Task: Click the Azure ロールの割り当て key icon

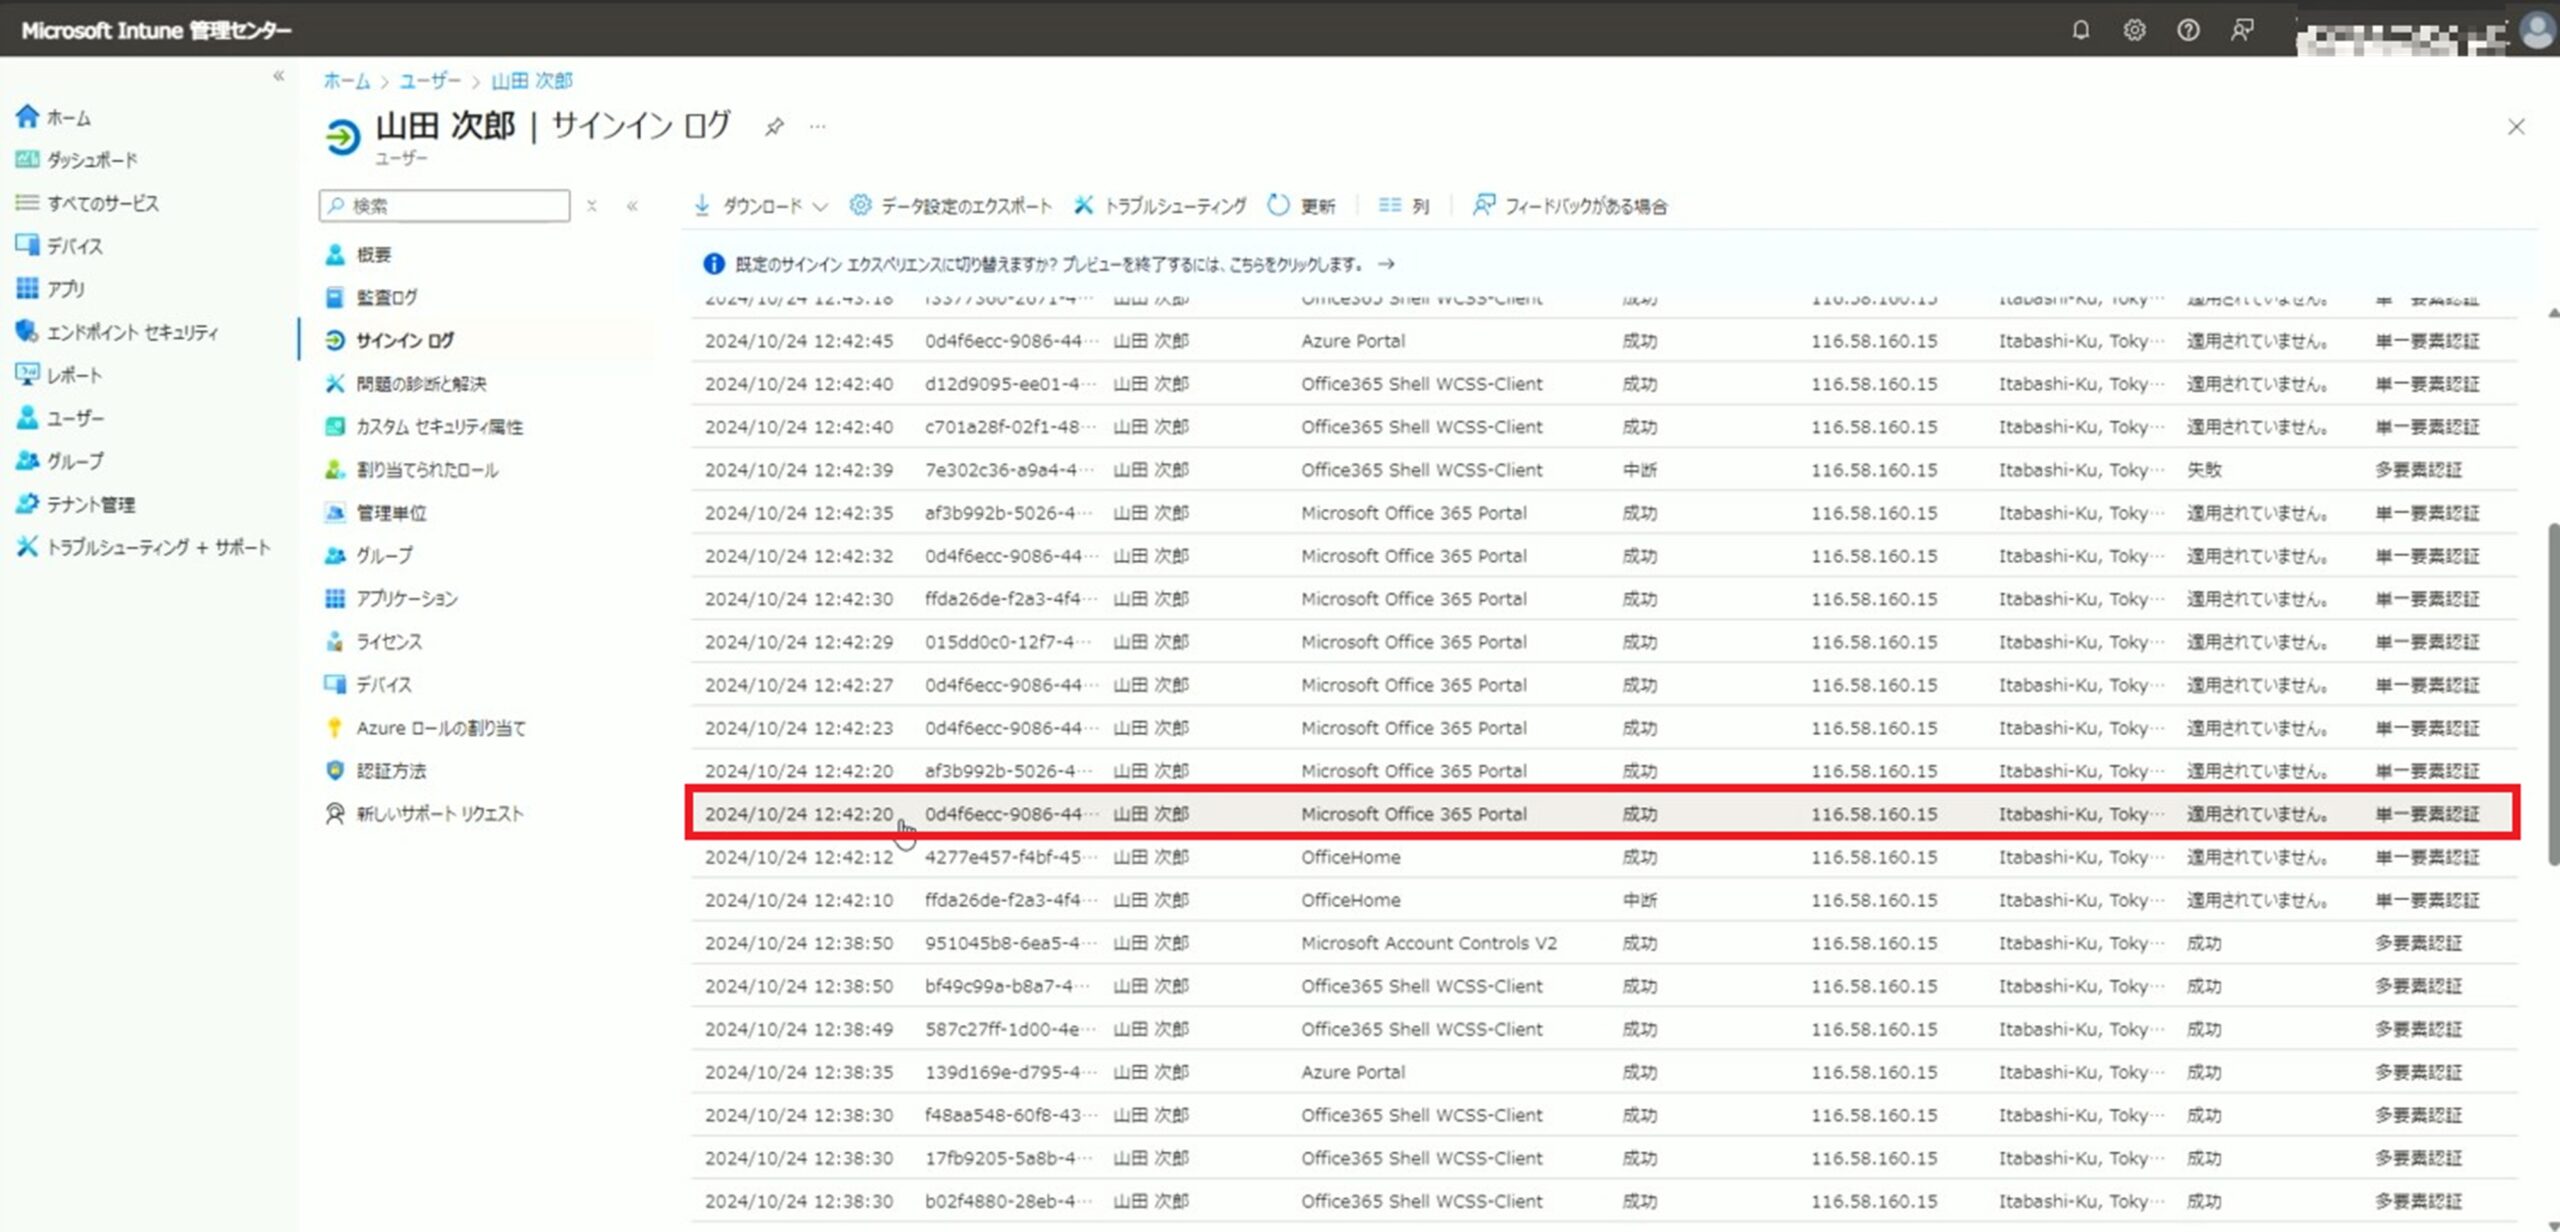Action: click(x=335, y=728)
